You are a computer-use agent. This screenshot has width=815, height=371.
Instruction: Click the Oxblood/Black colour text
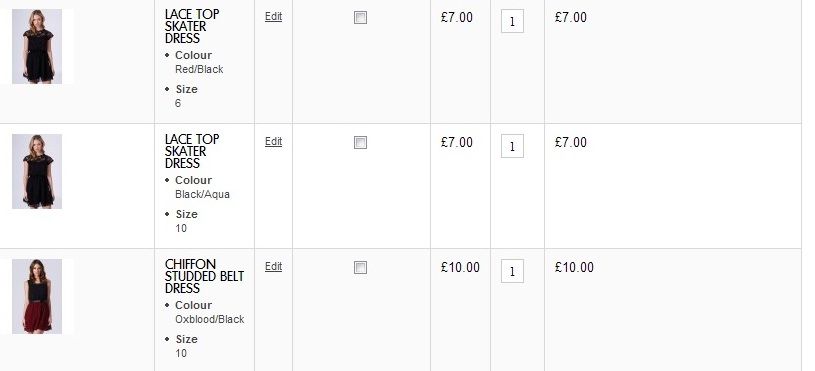pyautogui.click(x=209, y=319)
